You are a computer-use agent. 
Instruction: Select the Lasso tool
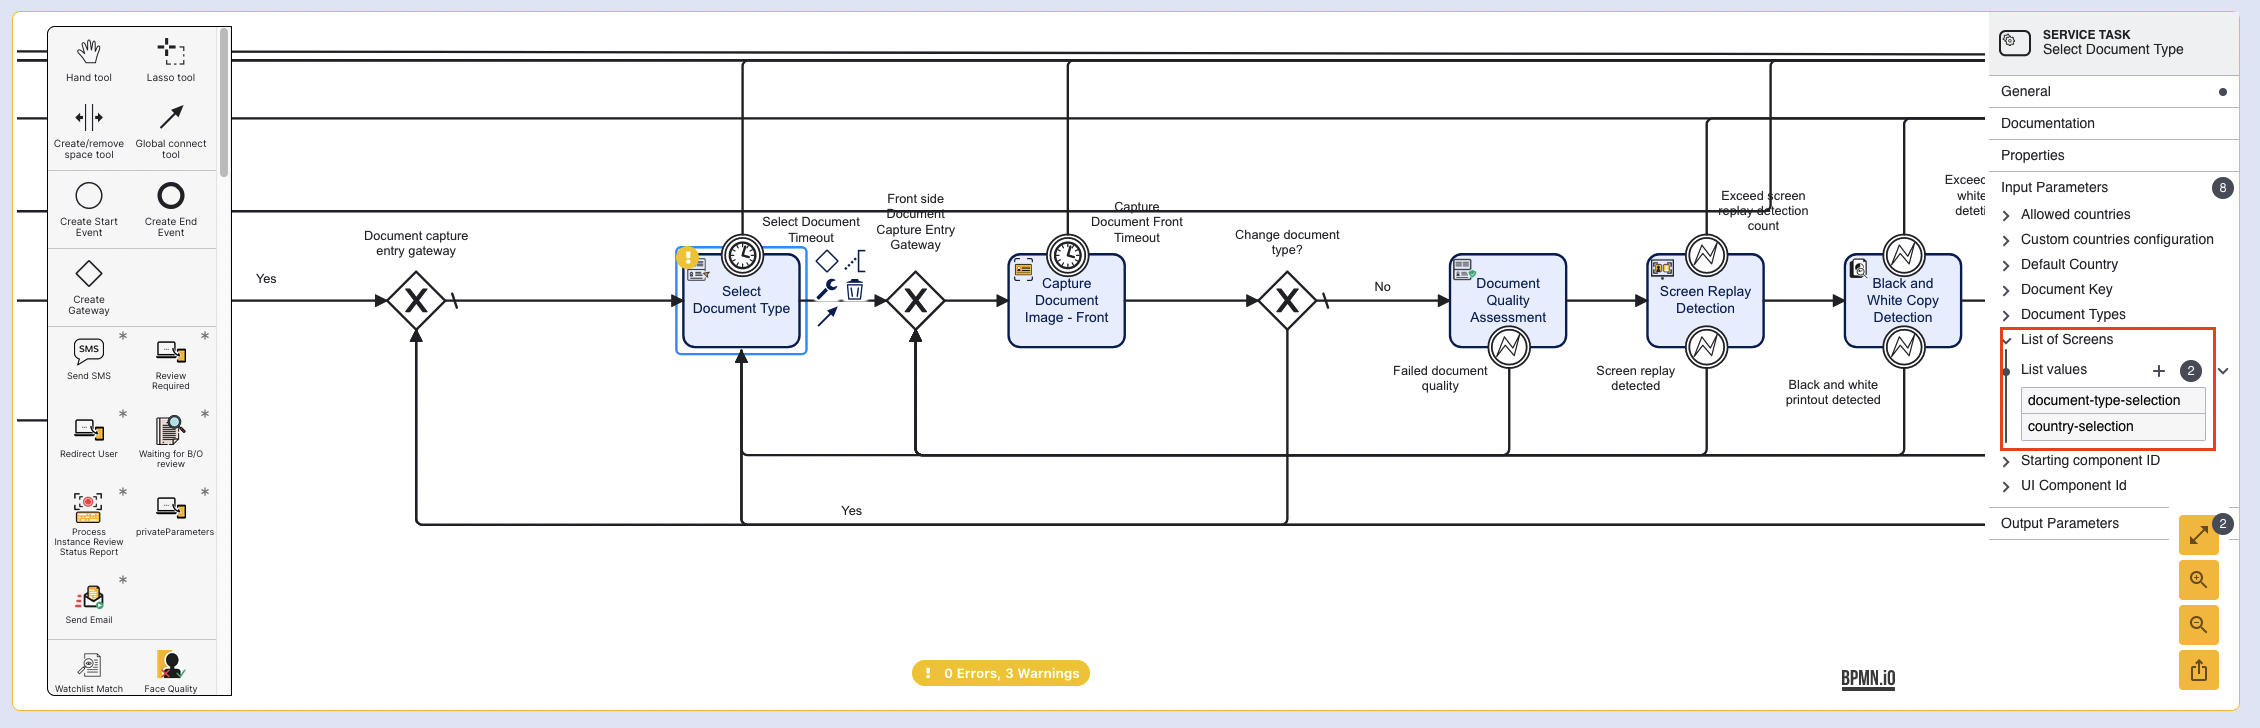(171, 59)
